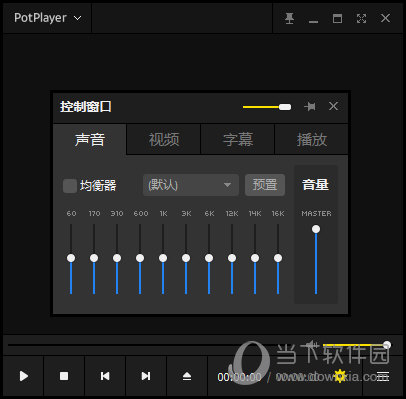Image resolution: width=406 pixels, height=399 pixels.
Task: Click the 预置 button
Action: click(x=265, y=185)
